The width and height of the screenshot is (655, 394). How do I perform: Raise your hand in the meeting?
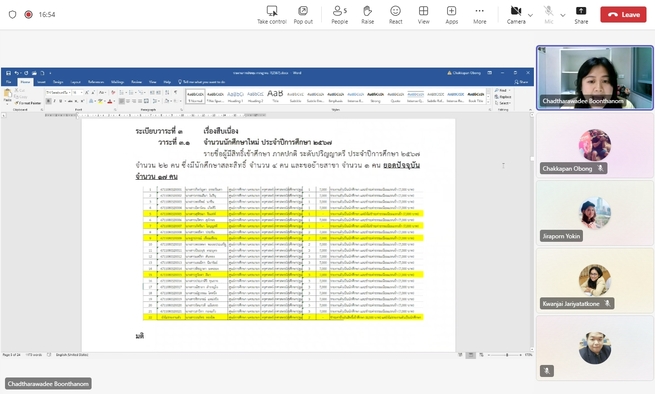(x=368, y=15)
